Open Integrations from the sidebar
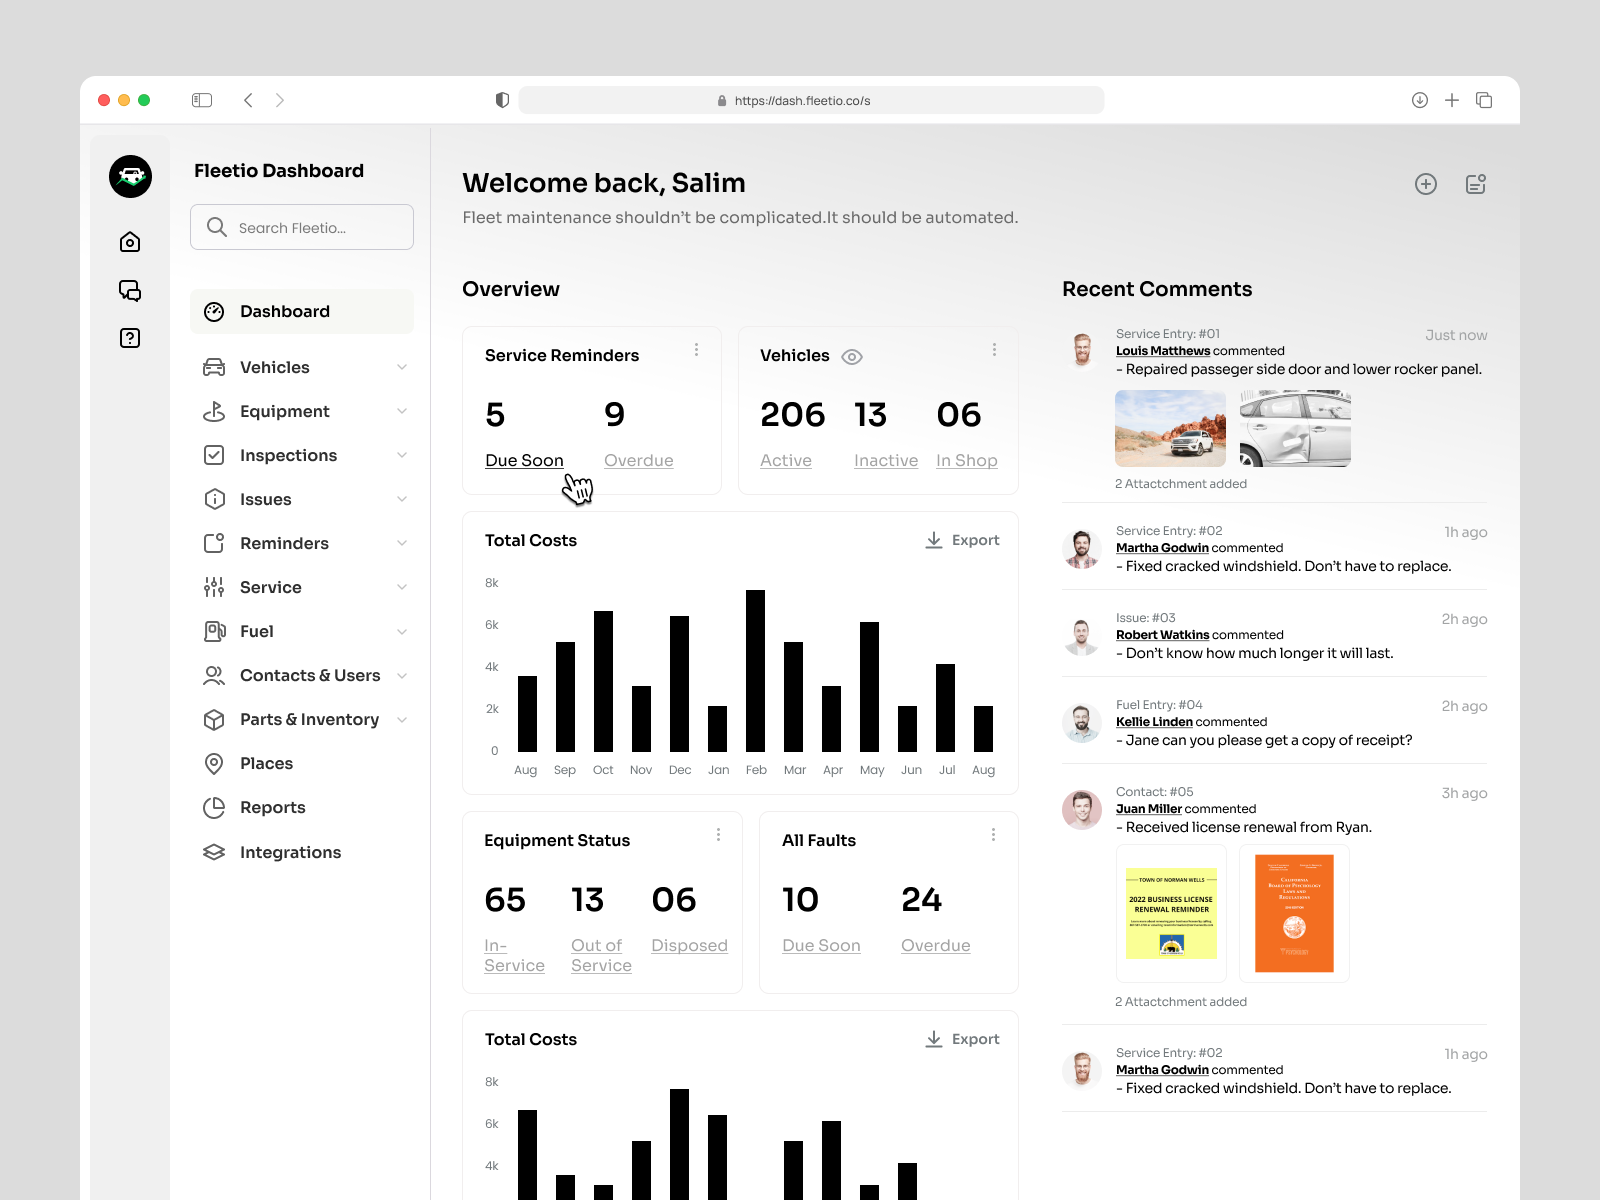1600x1200 pixels. click(290, 852)
